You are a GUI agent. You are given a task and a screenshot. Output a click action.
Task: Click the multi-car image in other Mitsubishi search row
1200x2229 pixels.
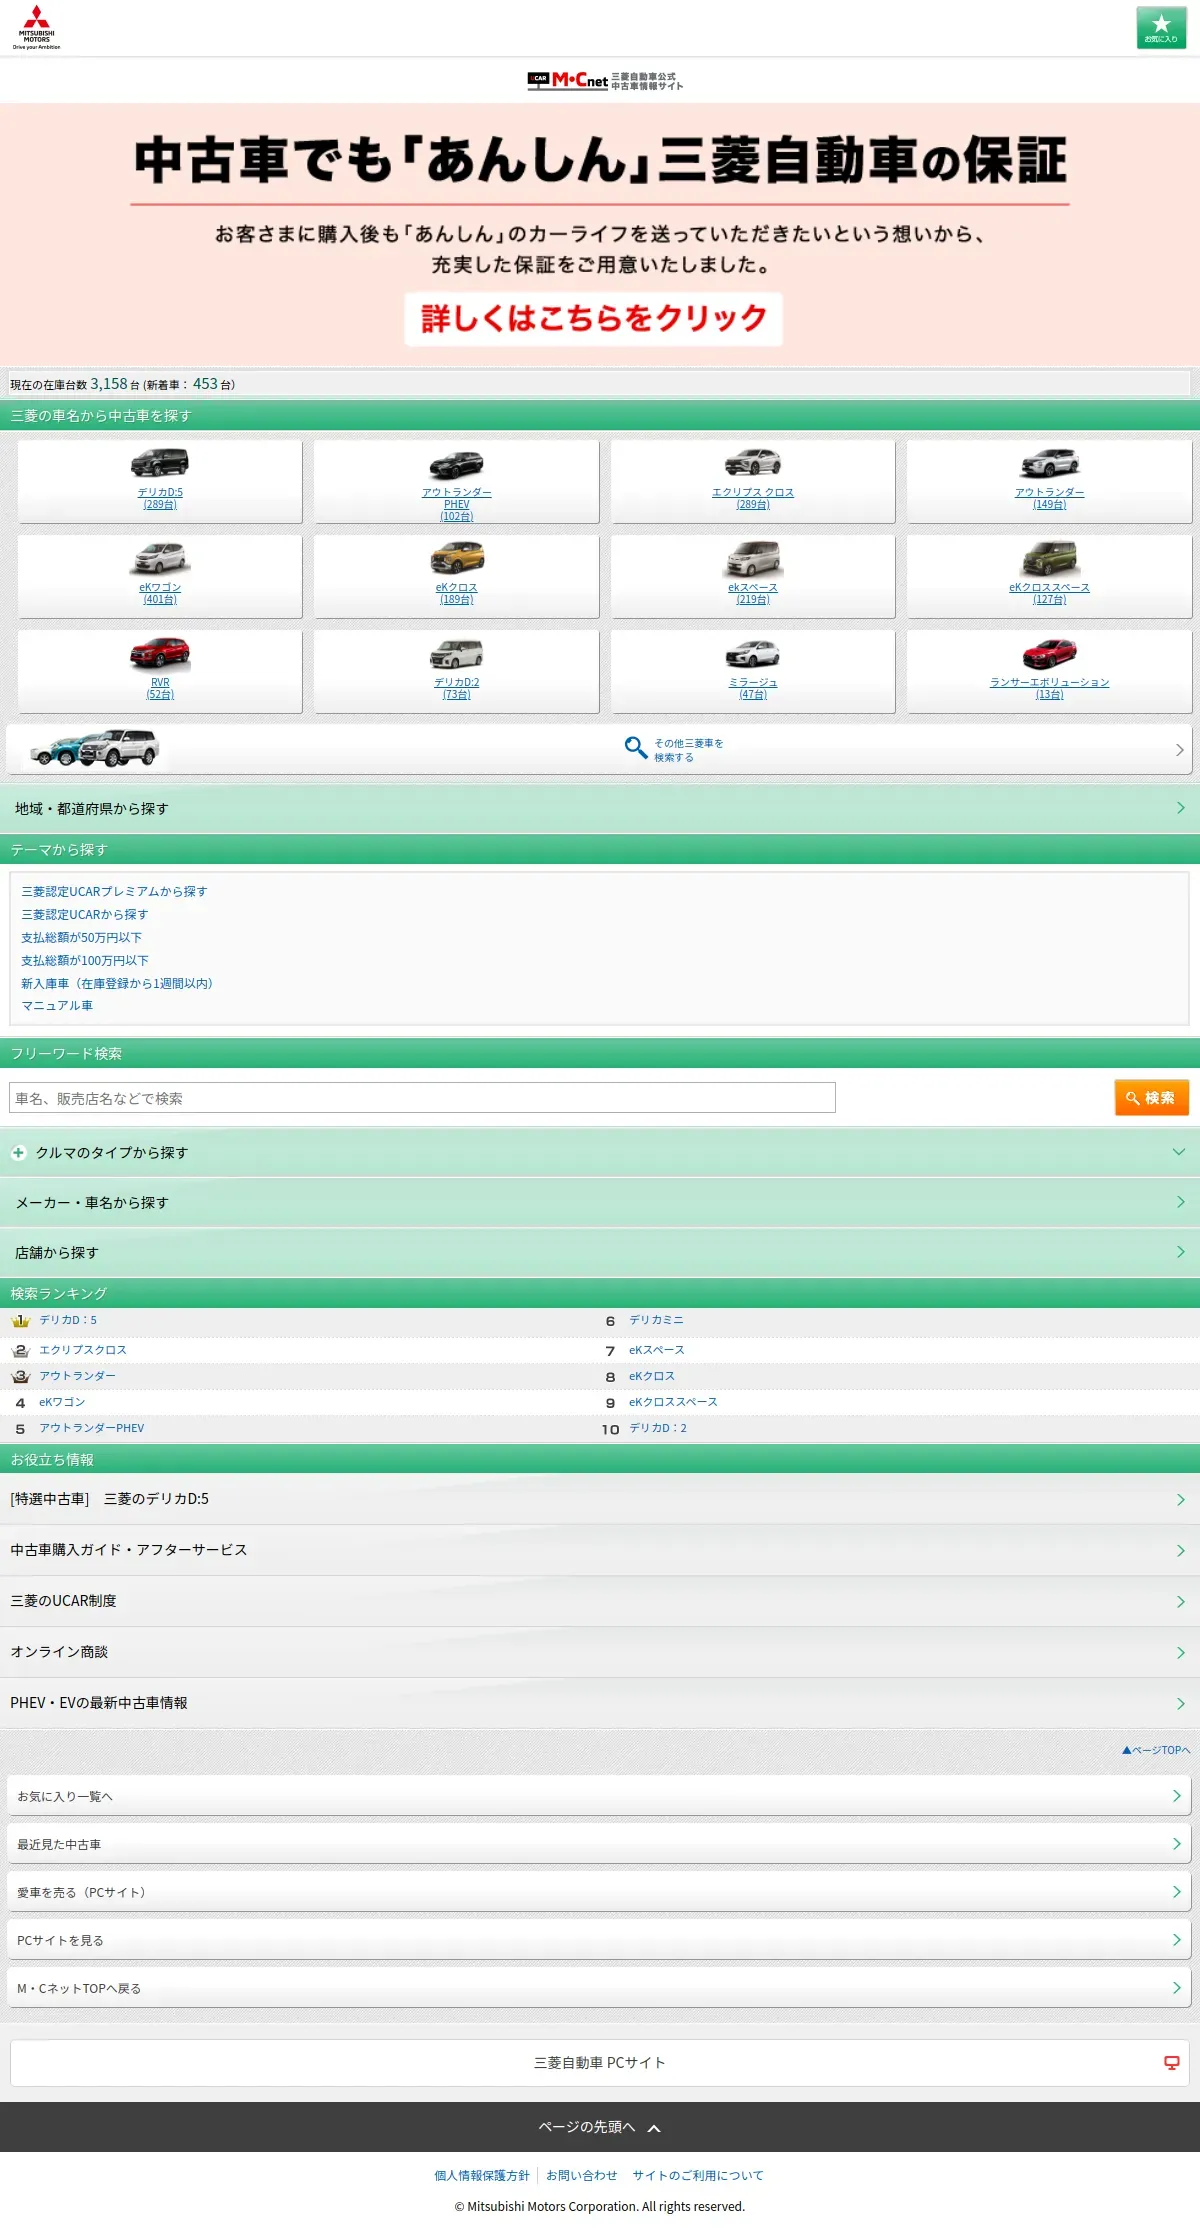pyautogui.click(x=95, y=748)
